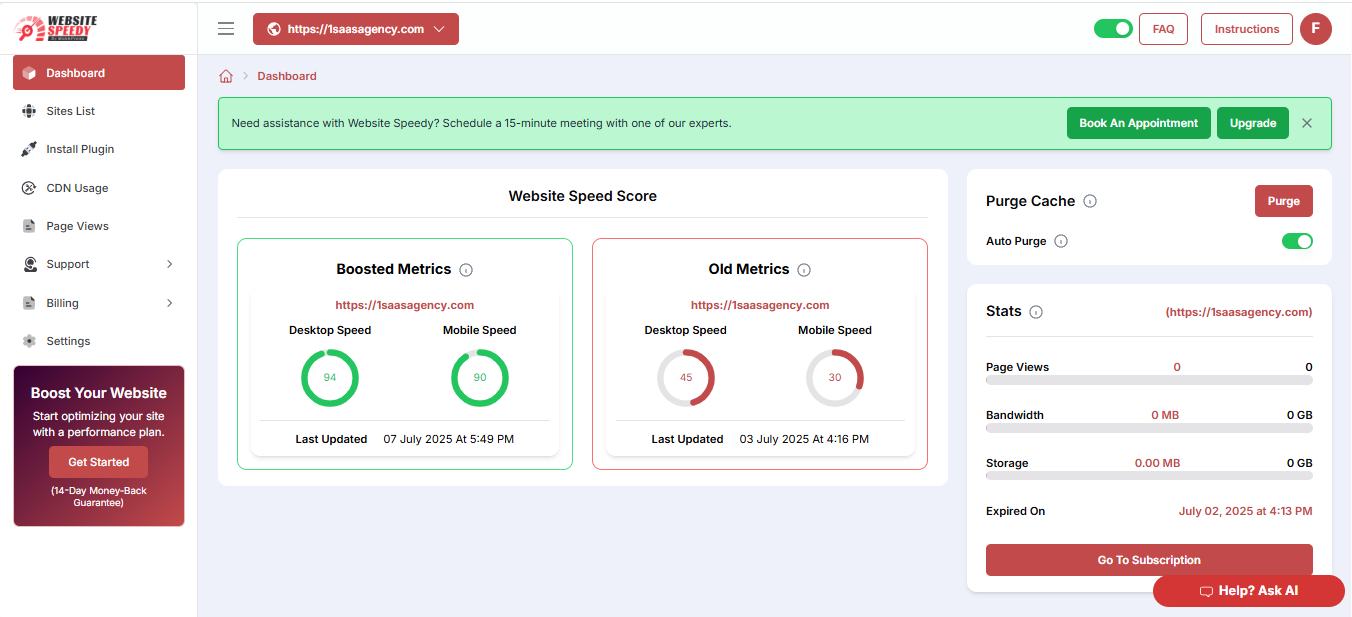Screen dimensions: 1352x617
Task: Open Dashboard in the sidebar
Action: [x=99, y=73]
